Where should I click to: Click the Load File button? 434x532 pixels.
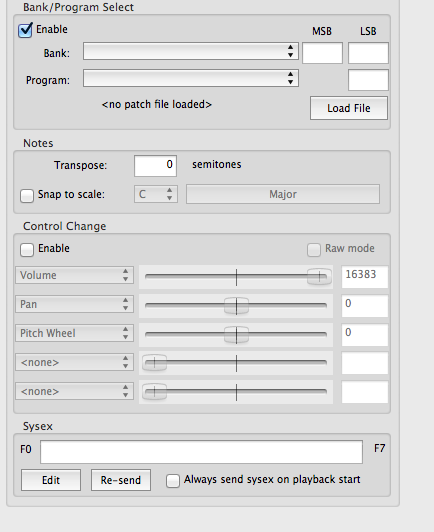point(349,108)
